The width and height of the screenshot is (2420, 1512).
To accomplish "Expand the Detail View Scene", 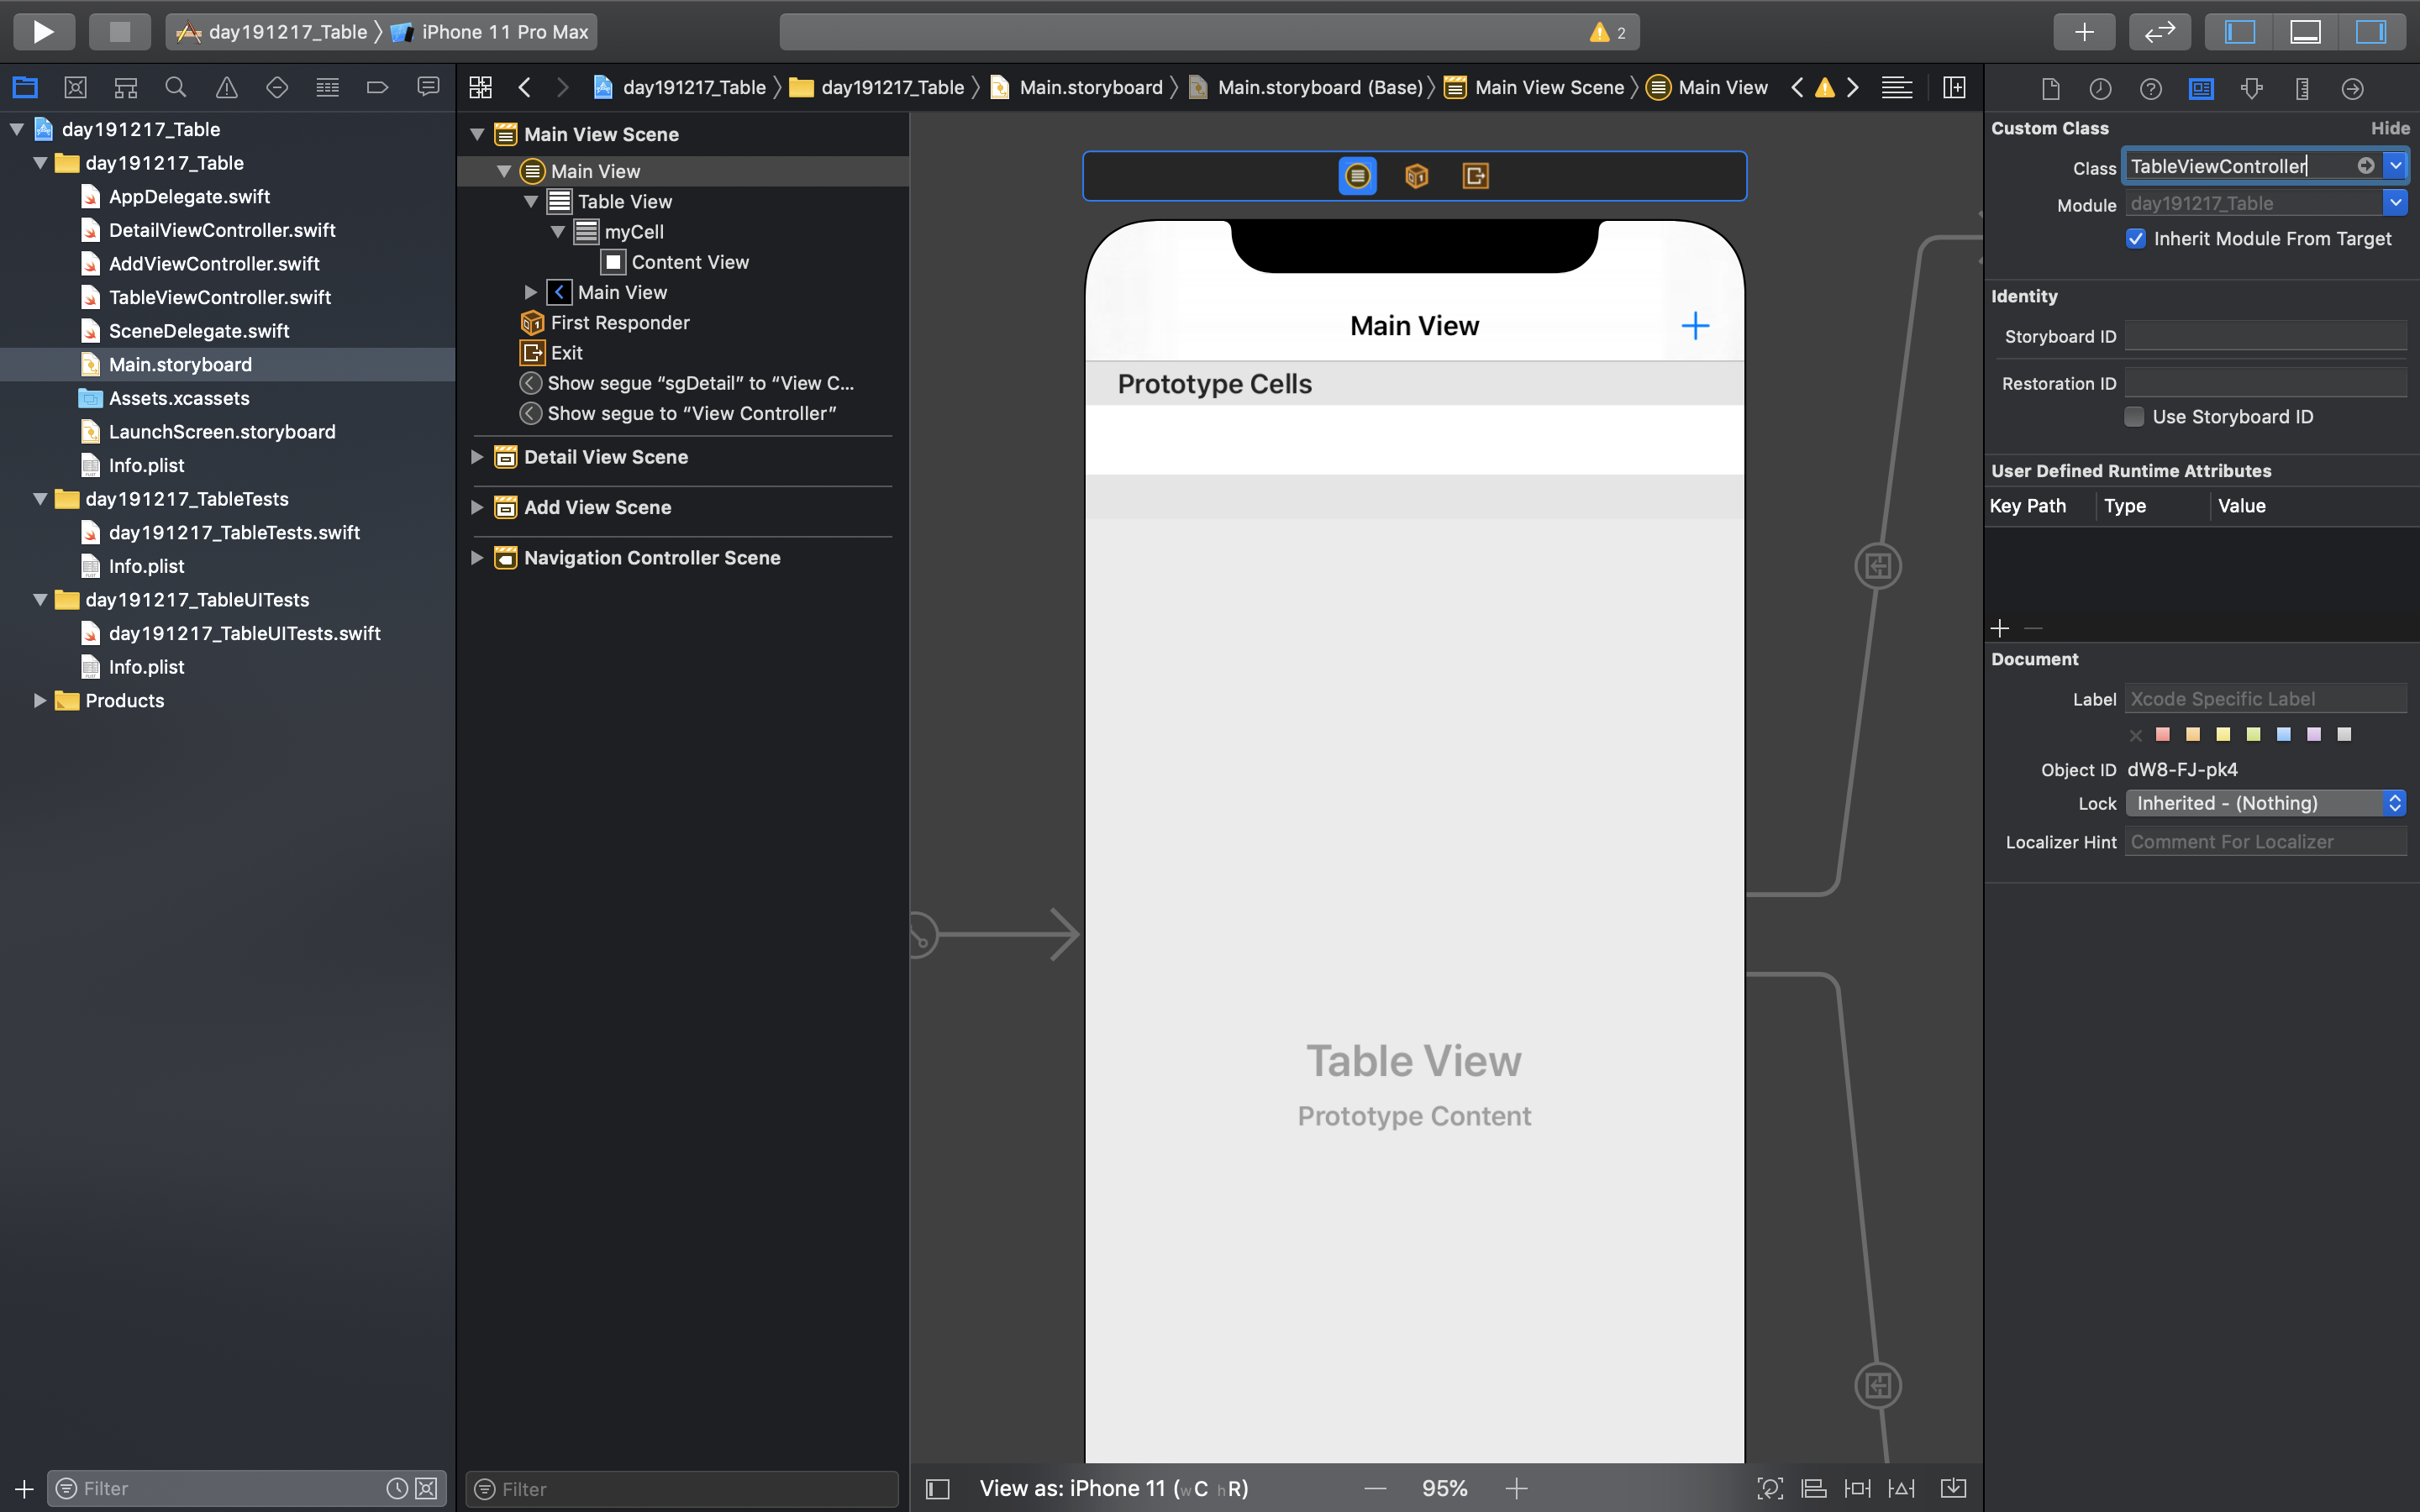I will point(477,457).
